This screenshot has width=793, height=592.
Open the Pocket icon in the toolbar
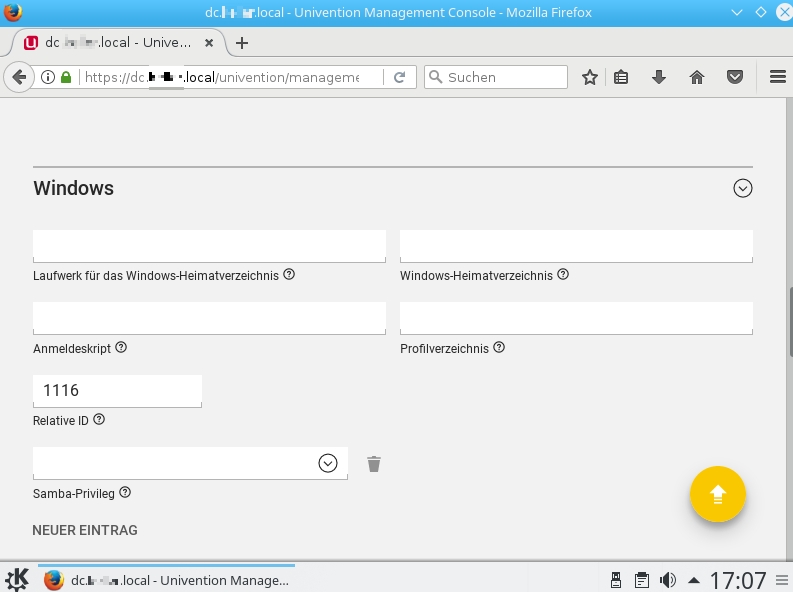pyautogui.click(x=735, y=77)
